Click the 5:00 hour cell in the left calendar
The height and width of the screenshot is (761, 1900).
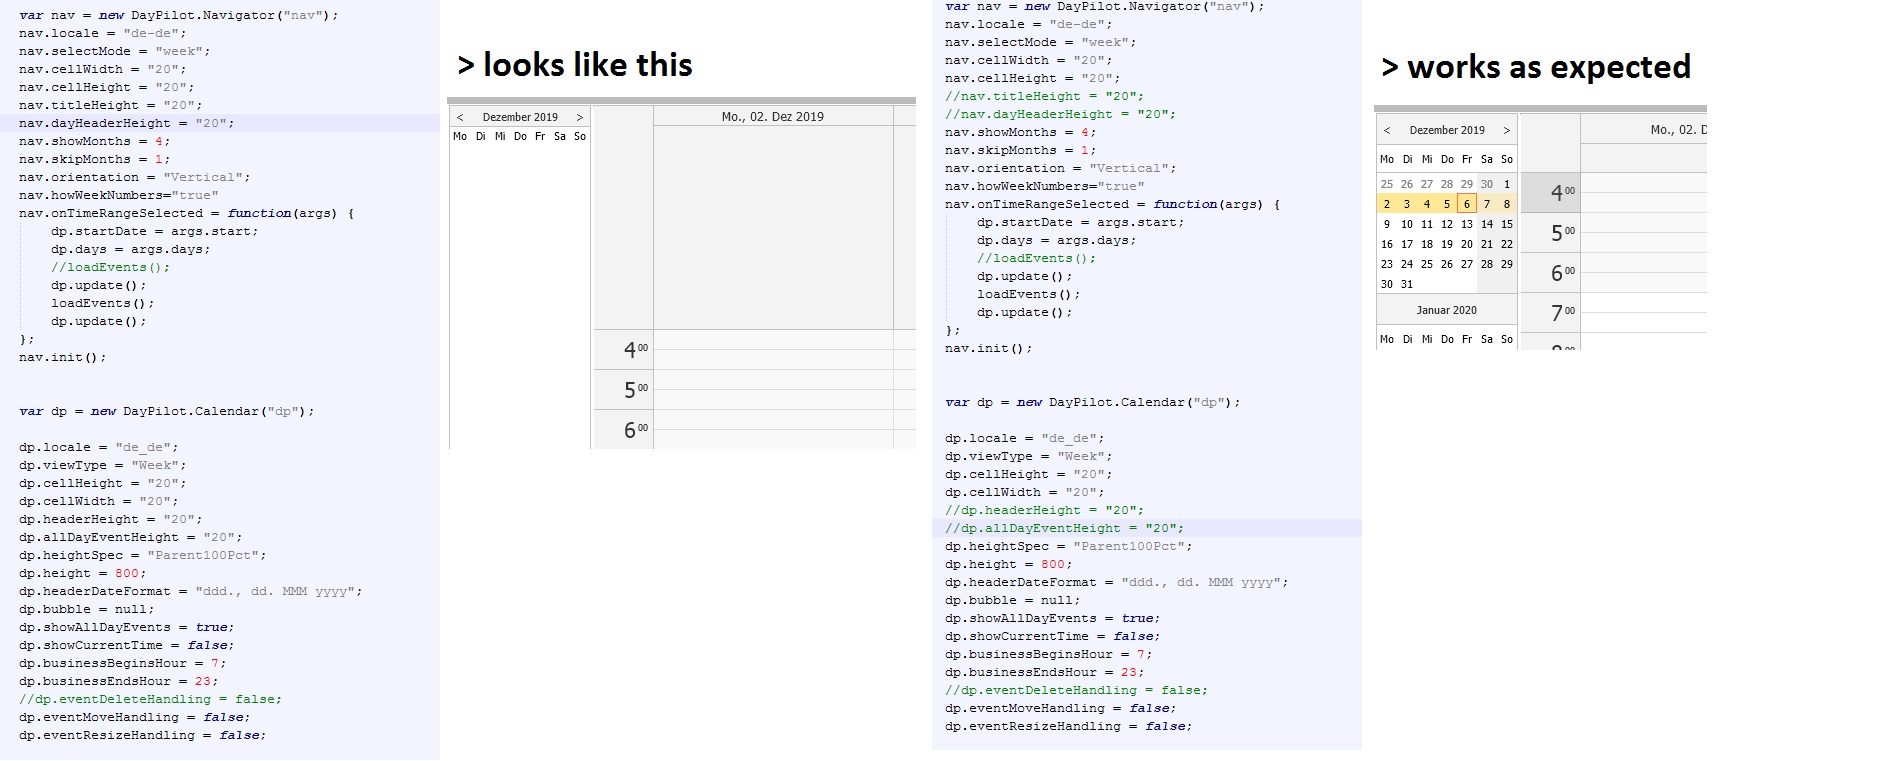tap(624, 389)
